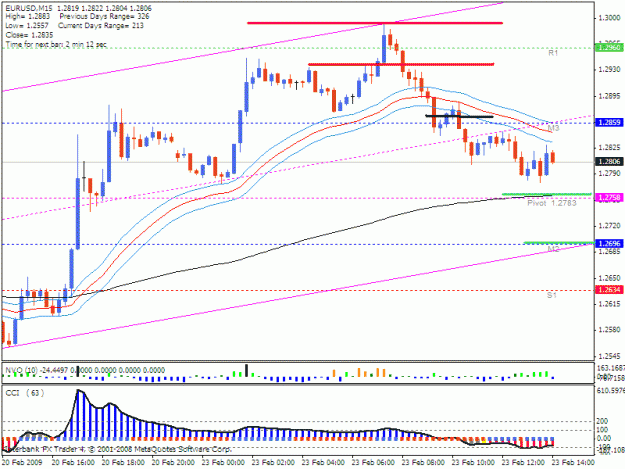Select the lower red horizontal line near 1.2930
Image resolution: width=625 pixels, height=469 pixels.
point(401,64)
